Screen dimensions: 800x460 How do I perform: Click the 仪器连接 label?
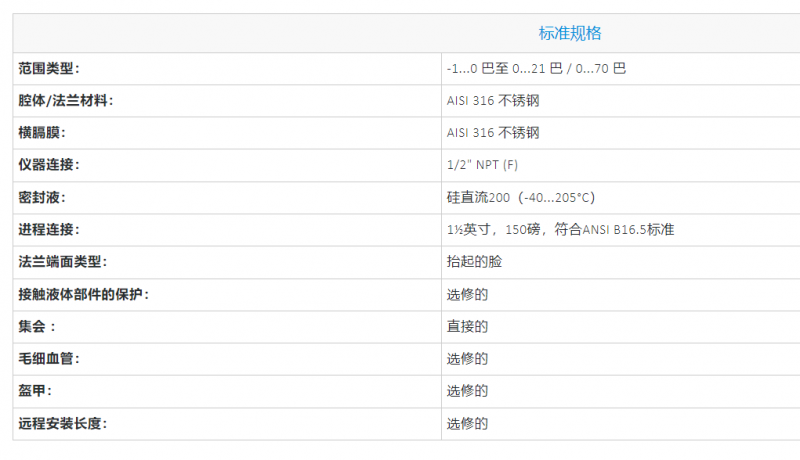coord(49,165)
